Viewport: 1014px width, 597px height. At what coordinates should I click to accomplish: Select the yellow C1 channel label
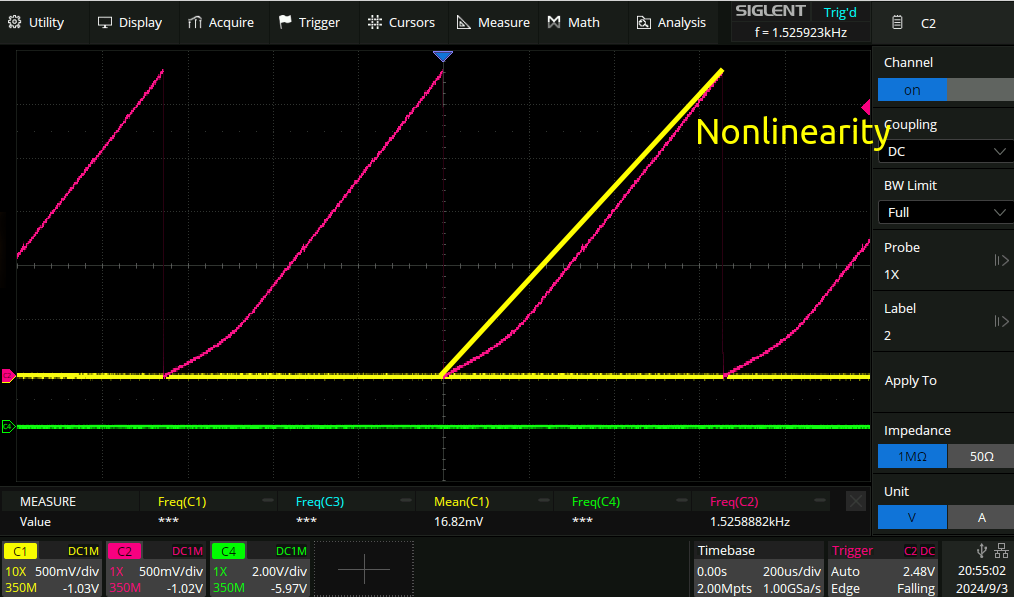coord(20,551)
